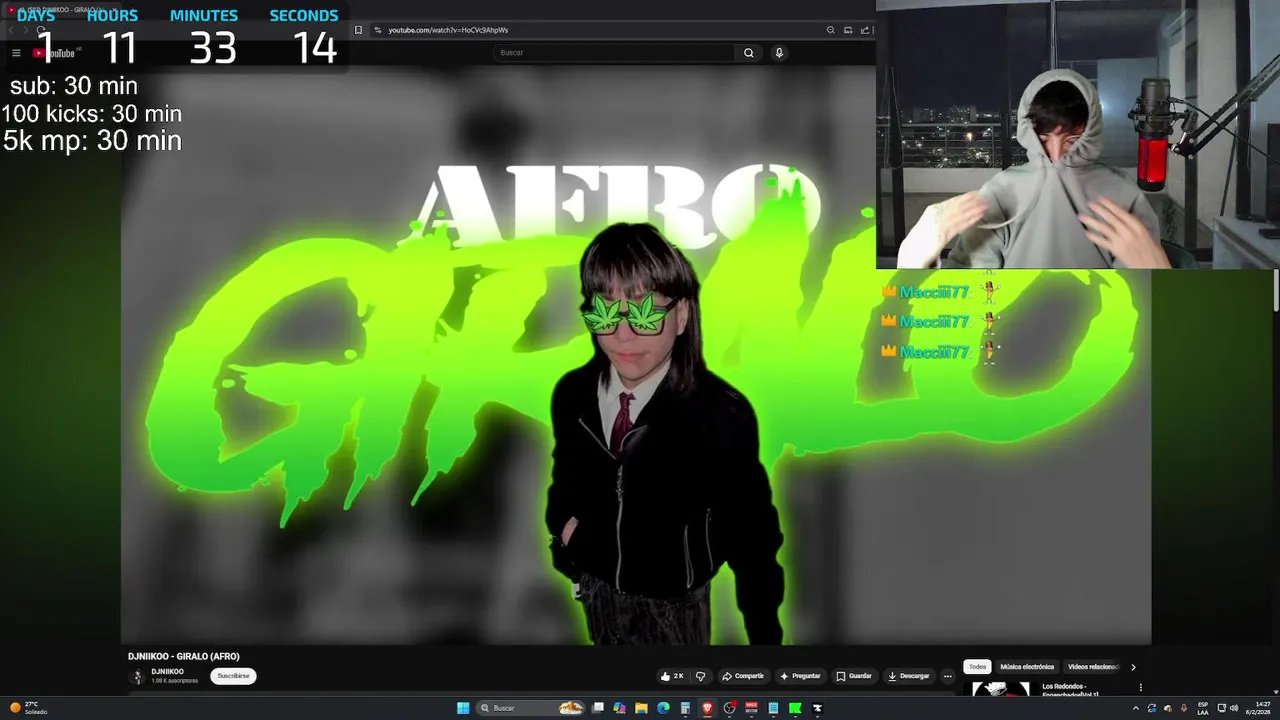Viewport: 1280px width, 720px height.
Task: Click the video player to pause
Action: coord(636,355)
